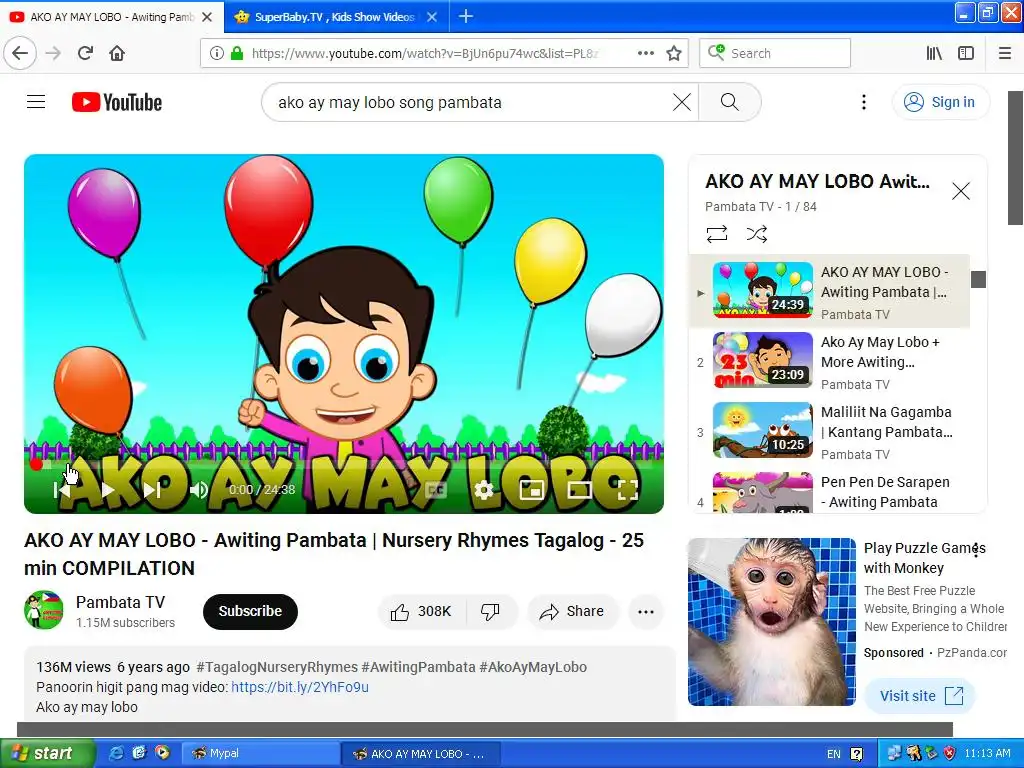Viewport: 1024px width, 768px height.
Task: Bookmark this page with the star icon
Action: pyautogui.click(x=674, y=53)
